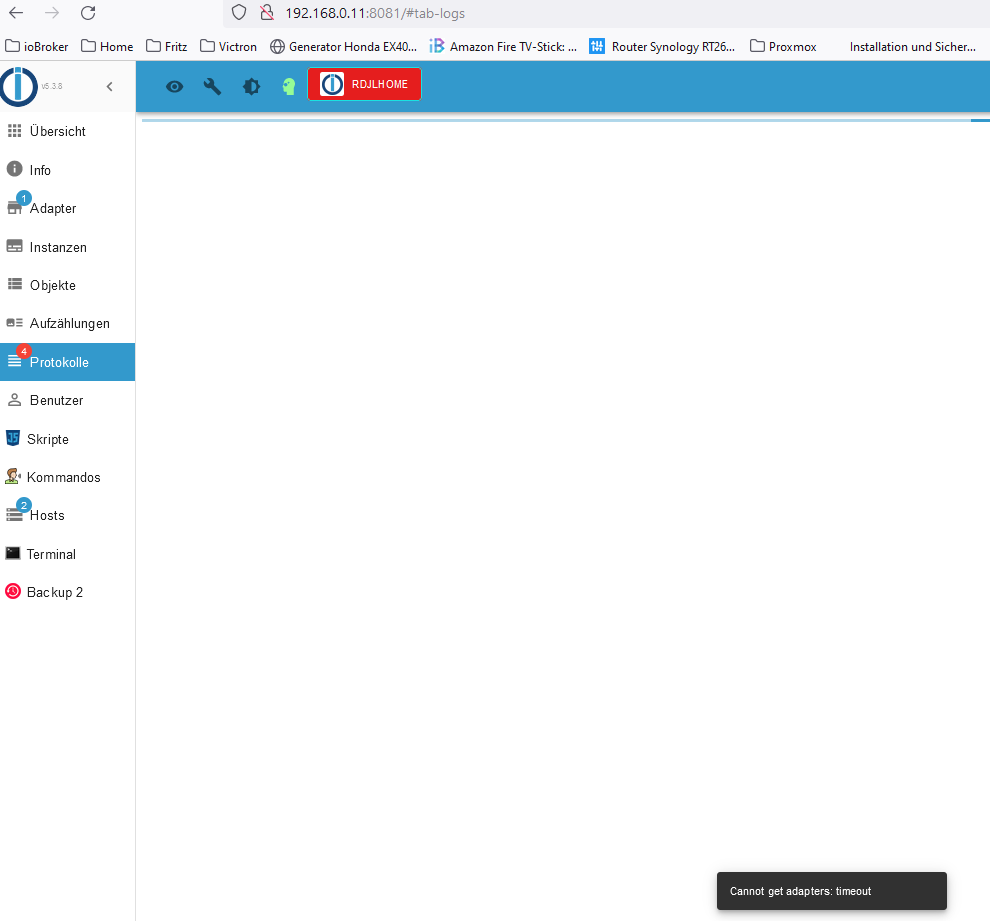
Task: Click the RDJLHOME host button
Action: (x=364, y=84)
